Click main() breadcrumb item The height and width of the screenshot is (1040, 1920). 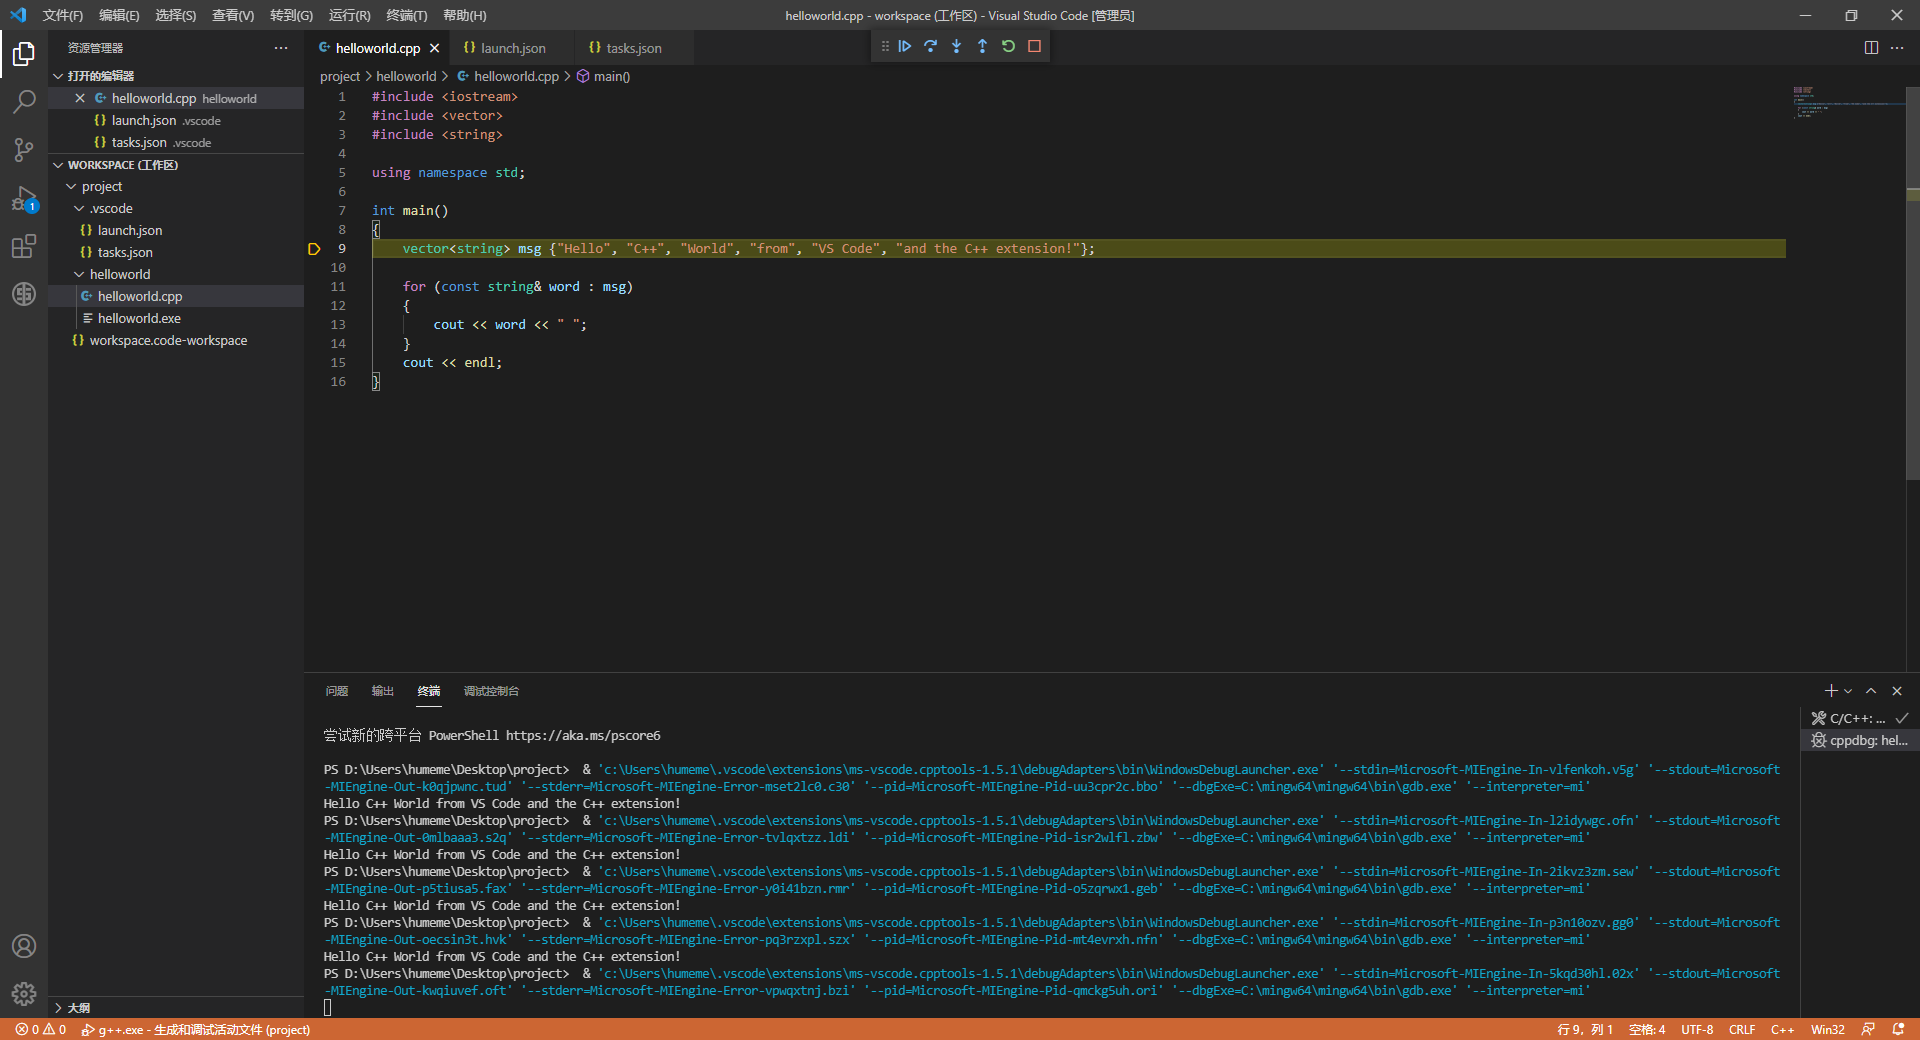click(x=603, y=76)
